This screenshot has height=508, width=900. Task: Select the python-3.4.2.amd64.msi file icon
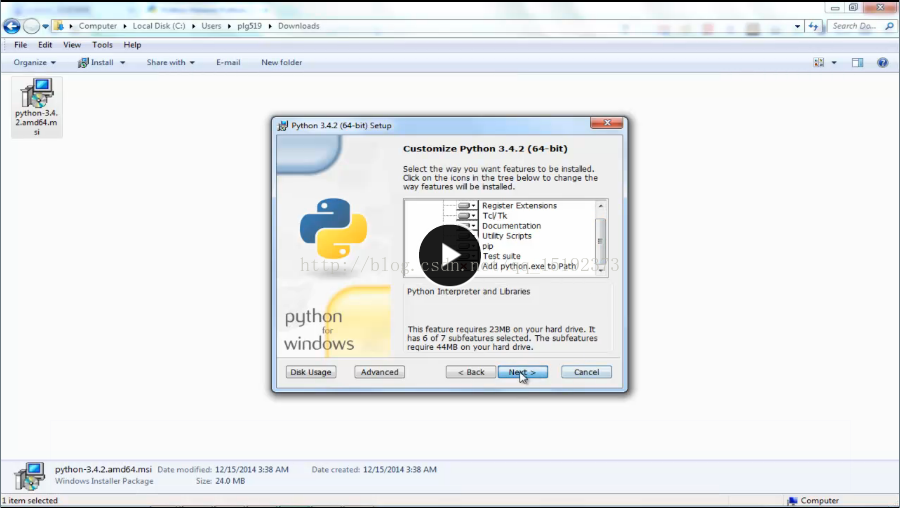[x=37, y=93]
